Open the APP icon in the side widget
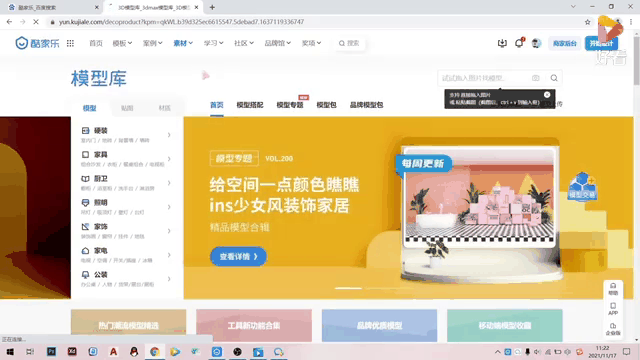This screenshot has width=640, height=360. 613,309
